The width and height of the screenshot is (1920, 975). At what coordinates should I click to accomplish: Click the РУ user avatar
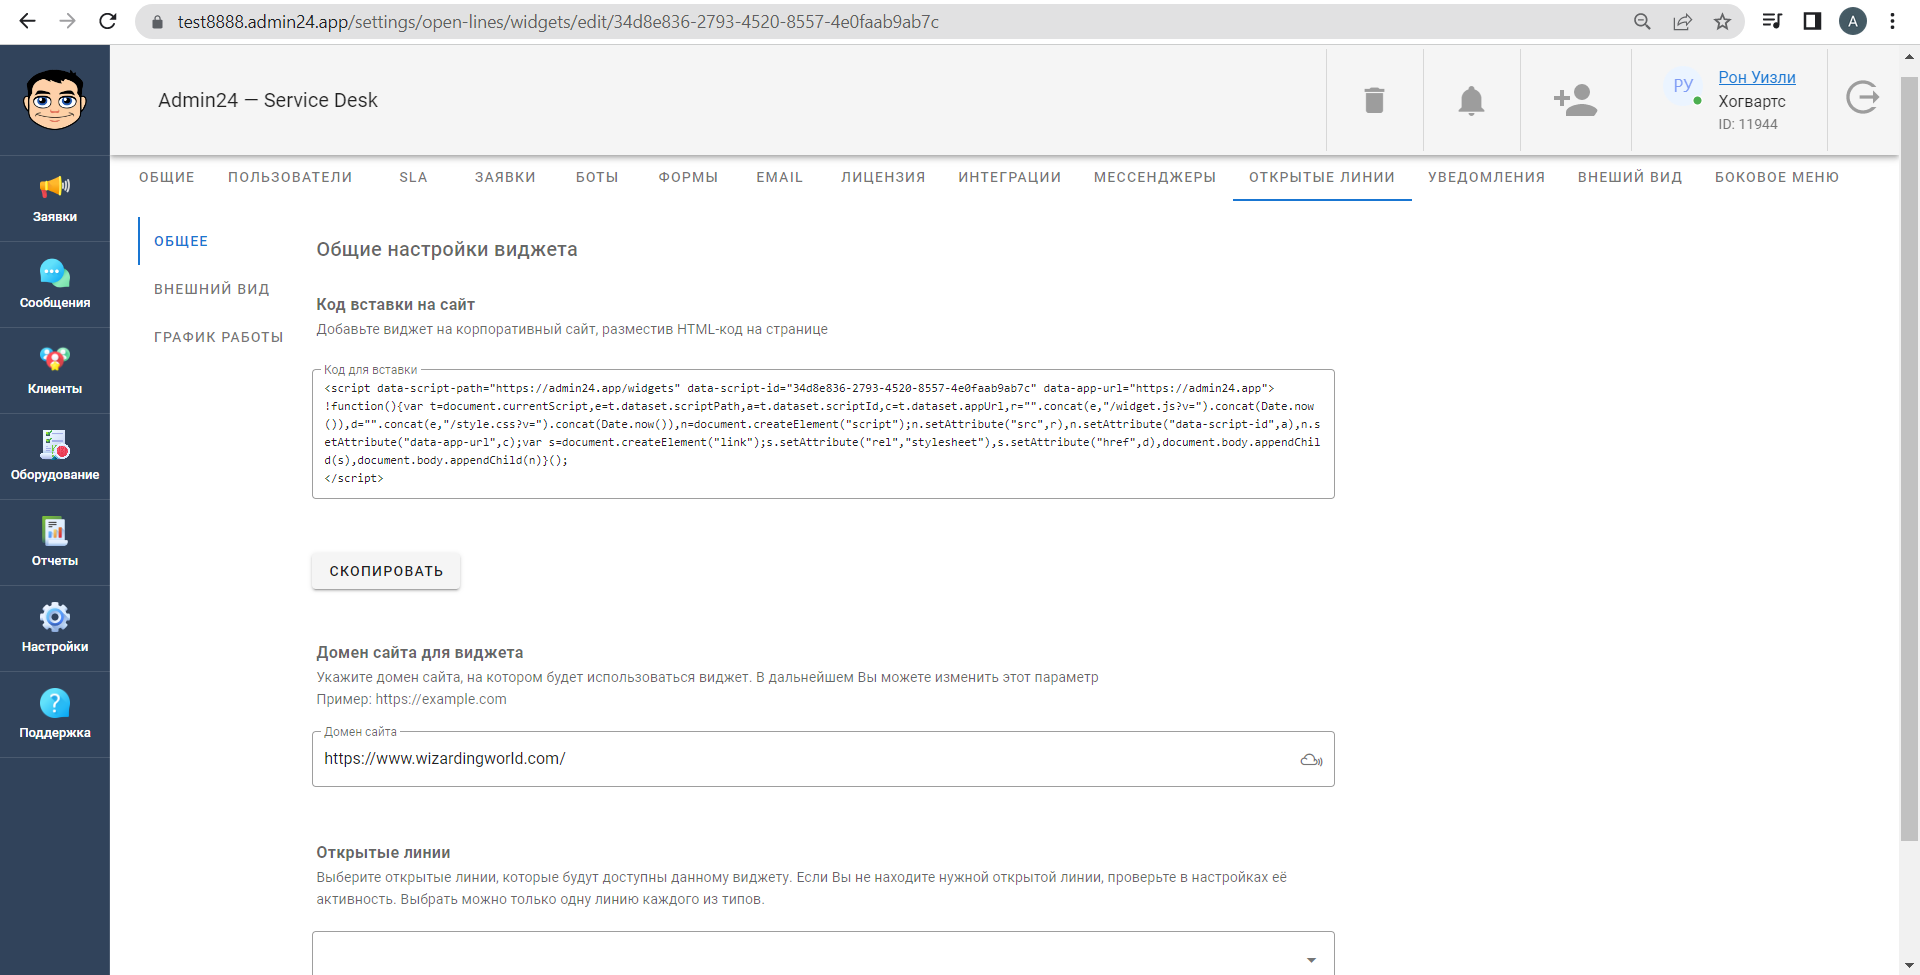point(1684,86)
